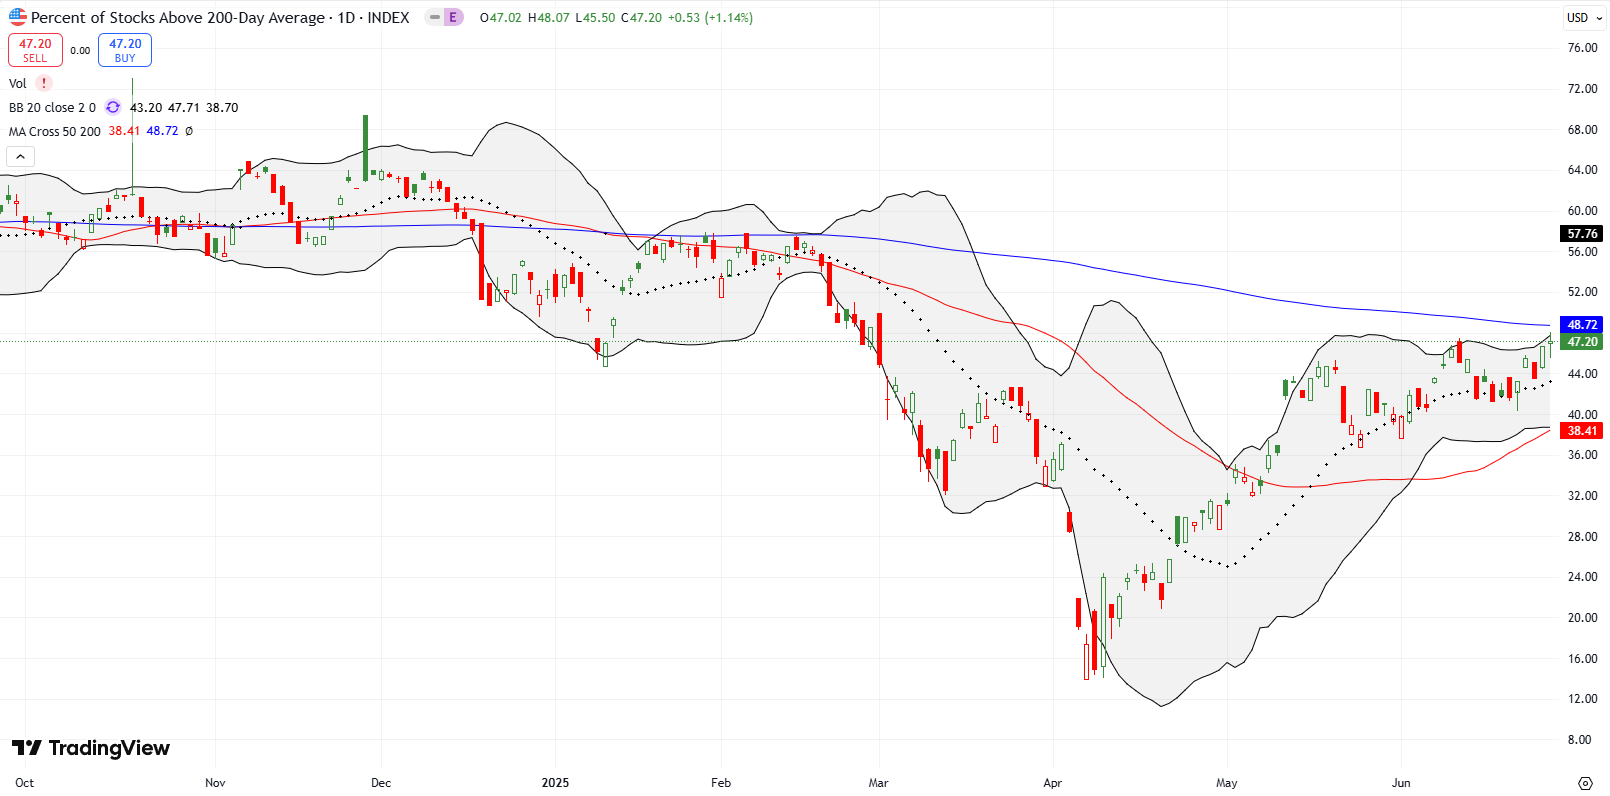Collapse the indicator legend with chevron
This screenshot has width=1610, height=796.
point(21,156)
